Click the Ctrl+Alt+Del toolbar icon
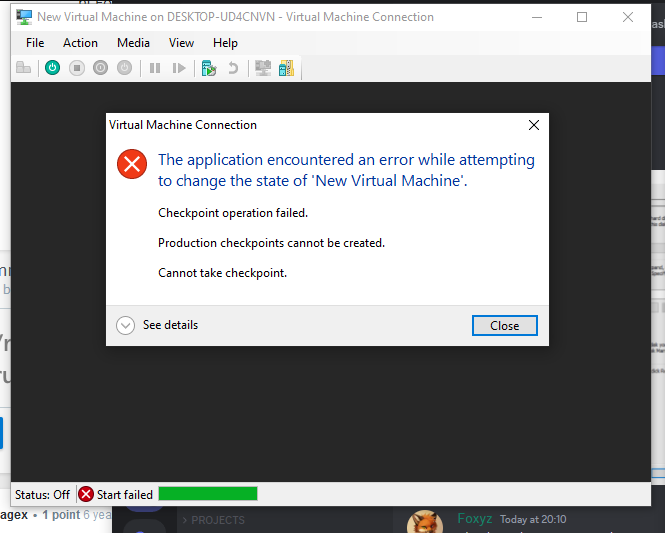Viewport: 665px width, 533px height. pos(24,68)
